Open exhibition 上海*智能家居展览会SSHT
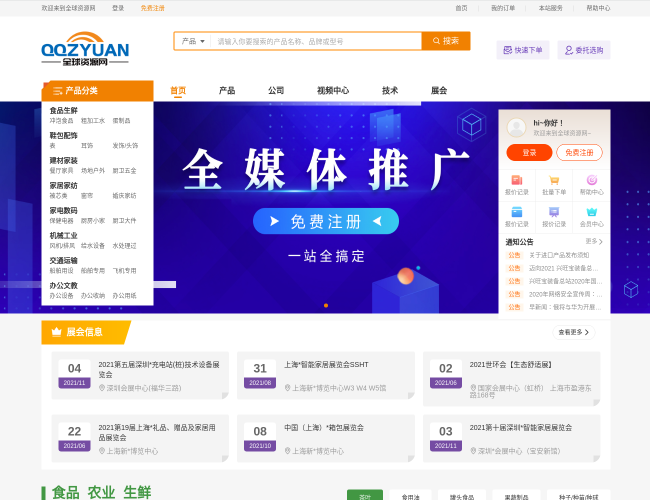Viewport: 650px width, 500px height. click(x=326, y=365)
